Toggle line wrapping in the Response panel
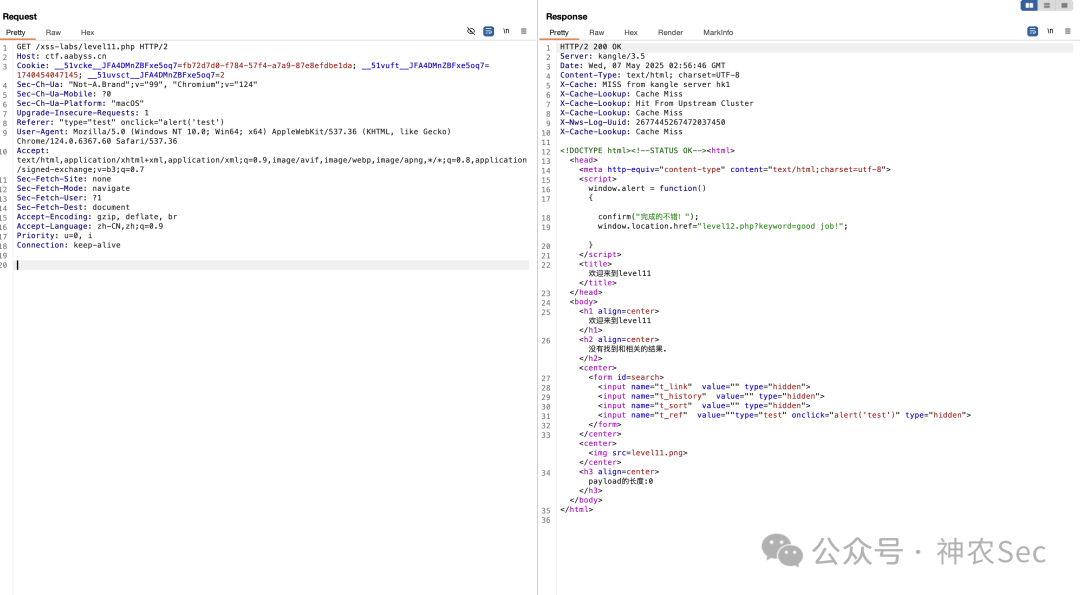The height and width of the screenshot is (595, 1080). 1032,31
